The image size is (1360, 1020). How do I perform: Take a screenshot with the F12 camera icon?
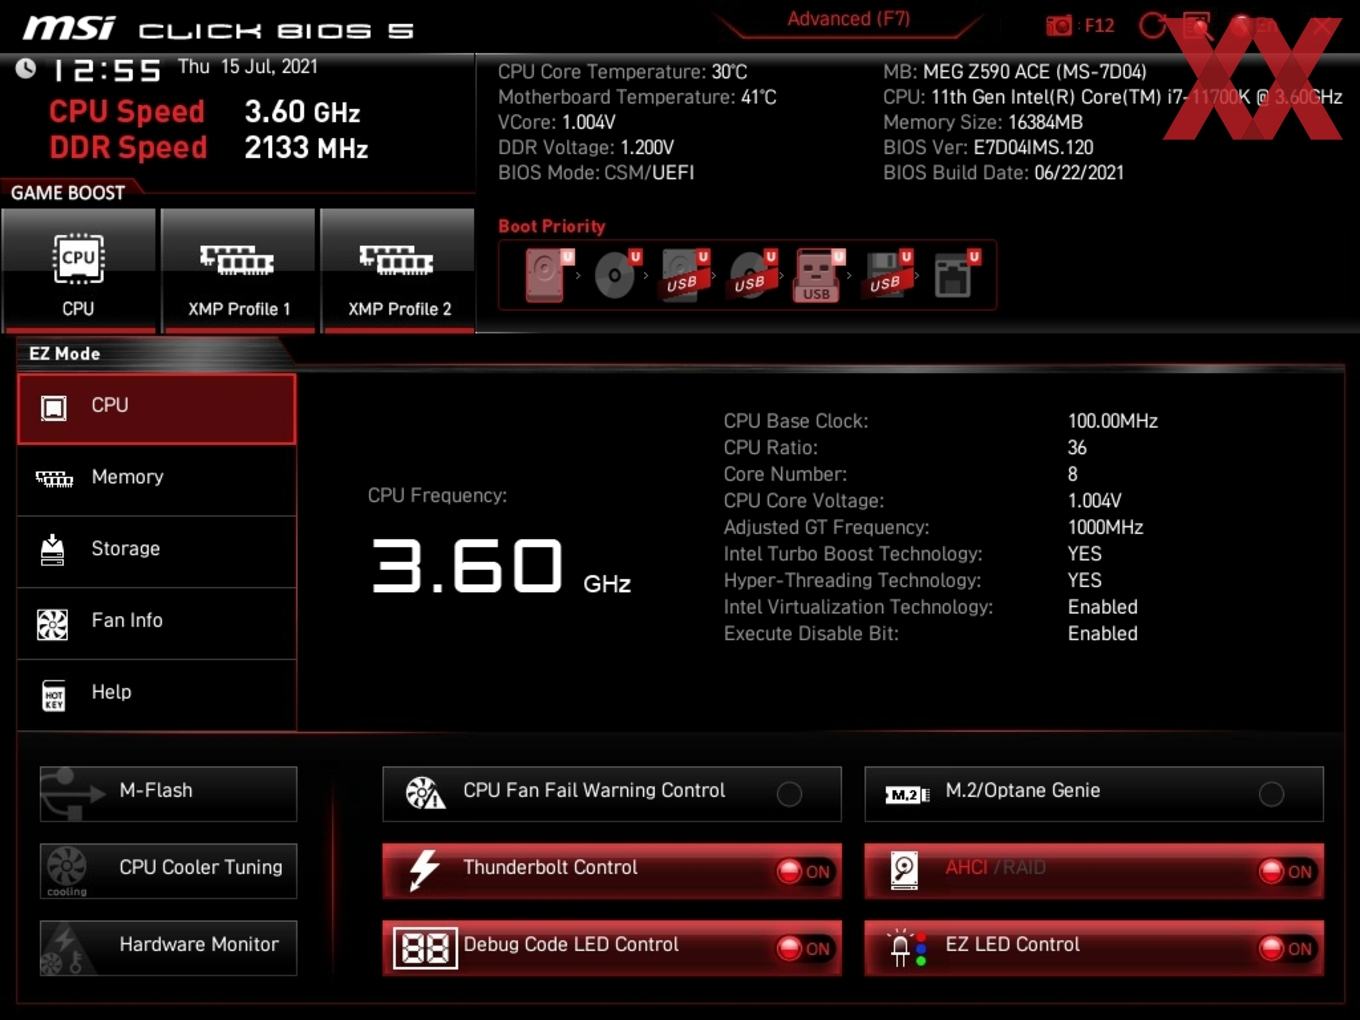tap(1059, 25)
